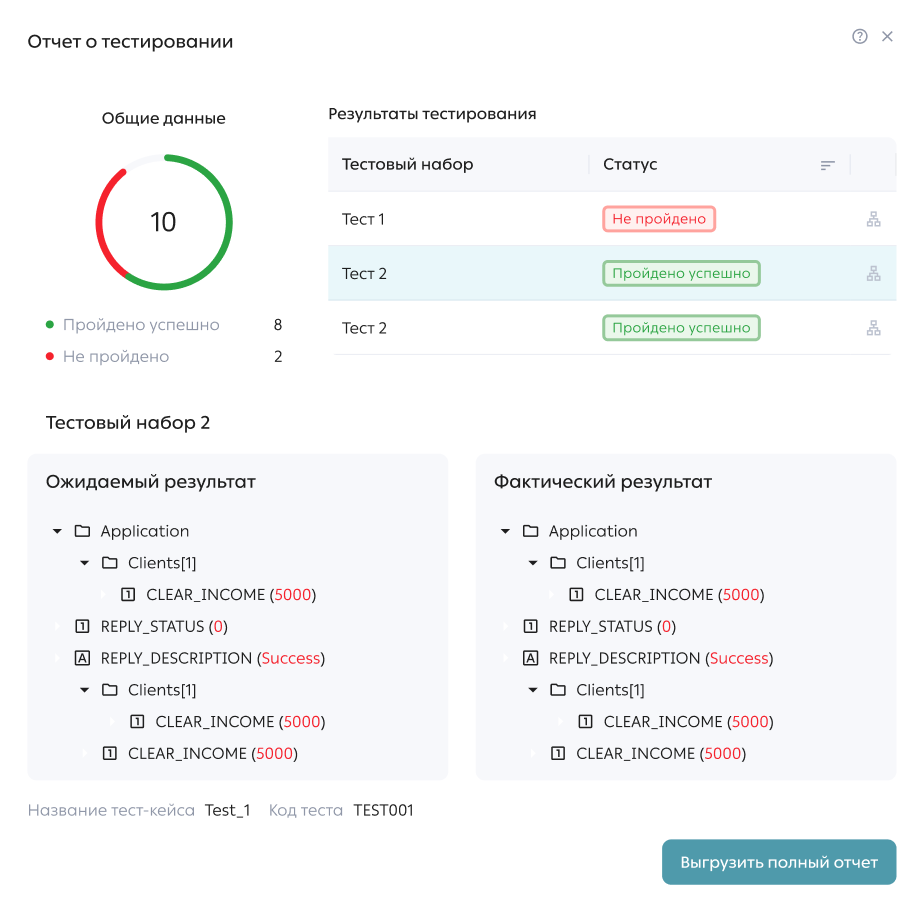Click the hierarchy icon on the last Тест 2 row
This screenshot has height=912, width=924.
(874, 327)
